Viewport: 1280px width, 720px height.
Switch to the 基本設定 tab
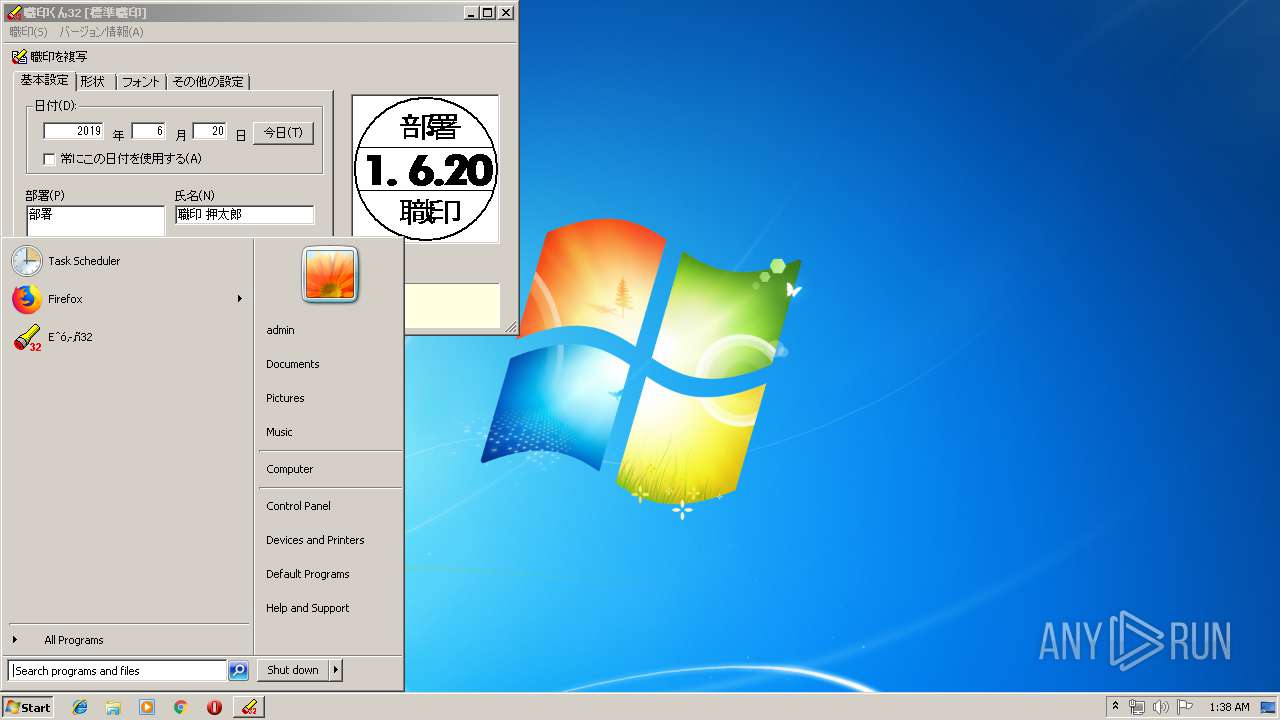[x=44, y=80]
